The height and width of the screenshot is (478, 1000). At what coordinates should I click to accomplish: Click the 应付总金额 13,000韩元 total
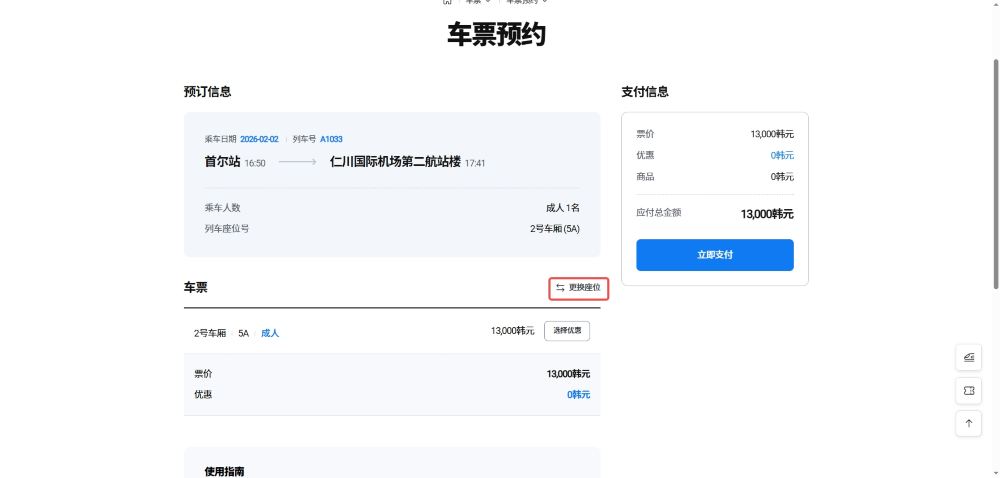click(766, 213)
